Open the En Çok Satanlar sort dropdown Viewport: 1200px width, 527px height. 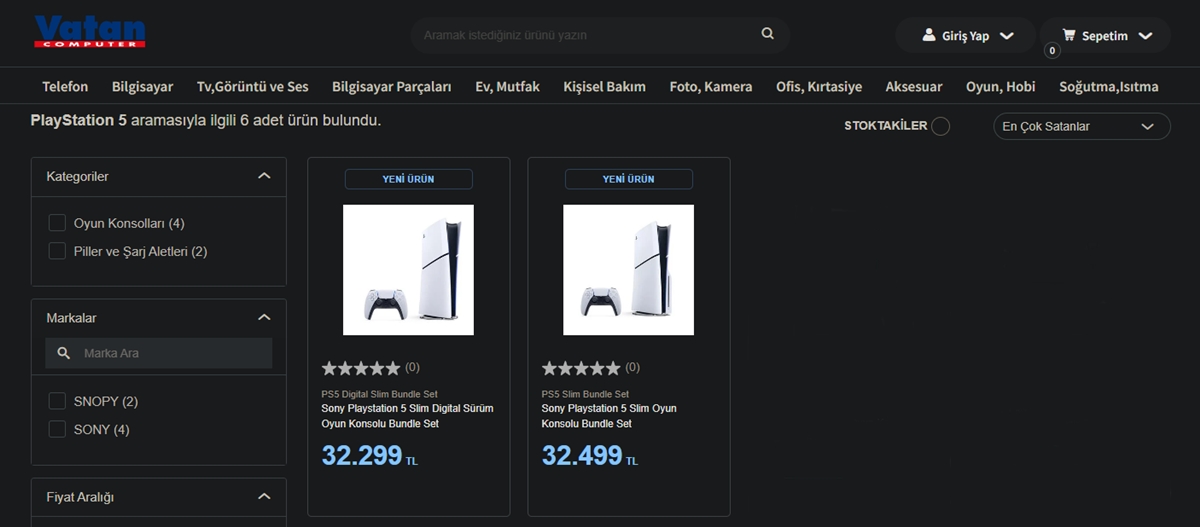pos(1081,126)
